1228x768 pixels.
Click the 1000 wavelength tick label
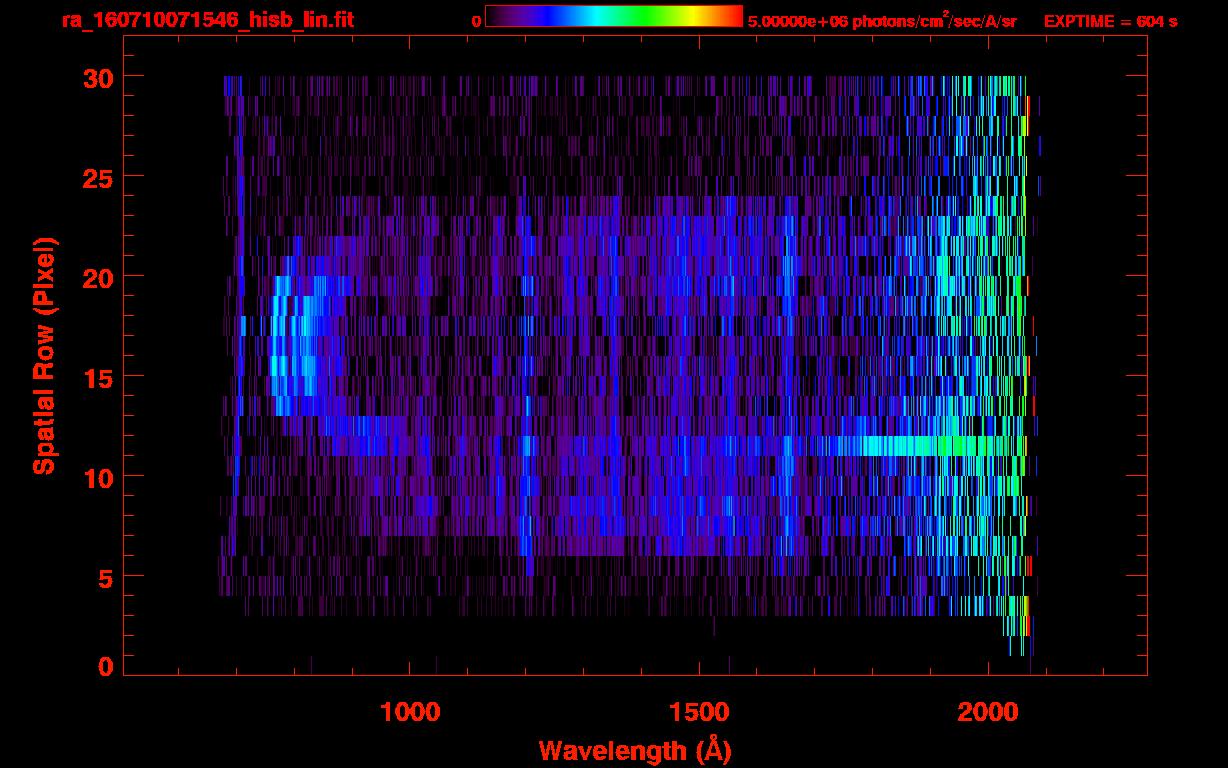click(x=410, y=712)
